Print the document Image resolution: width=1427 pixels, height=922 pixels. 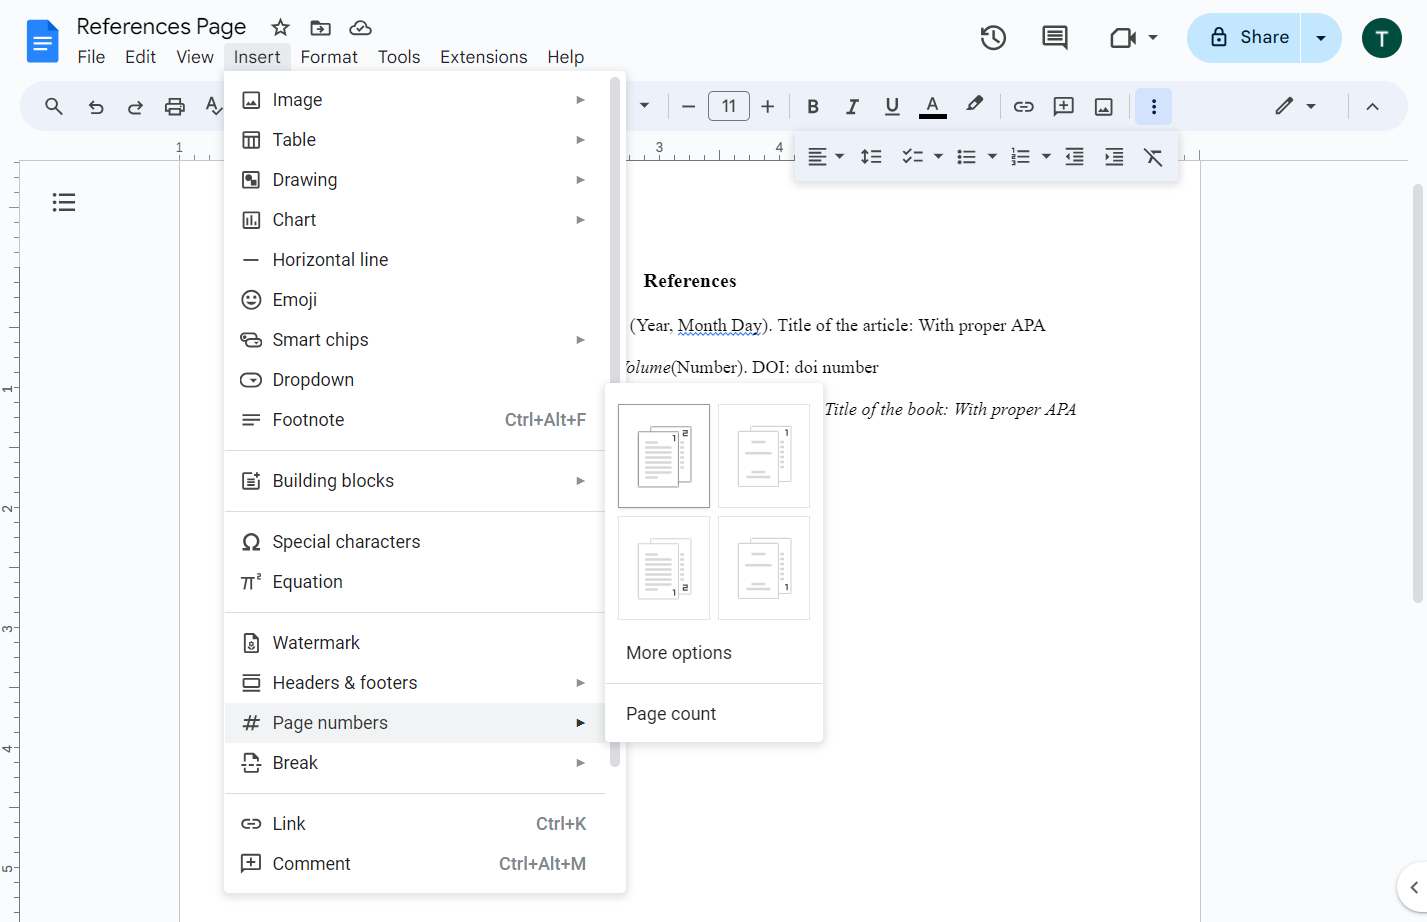point(175,106)
